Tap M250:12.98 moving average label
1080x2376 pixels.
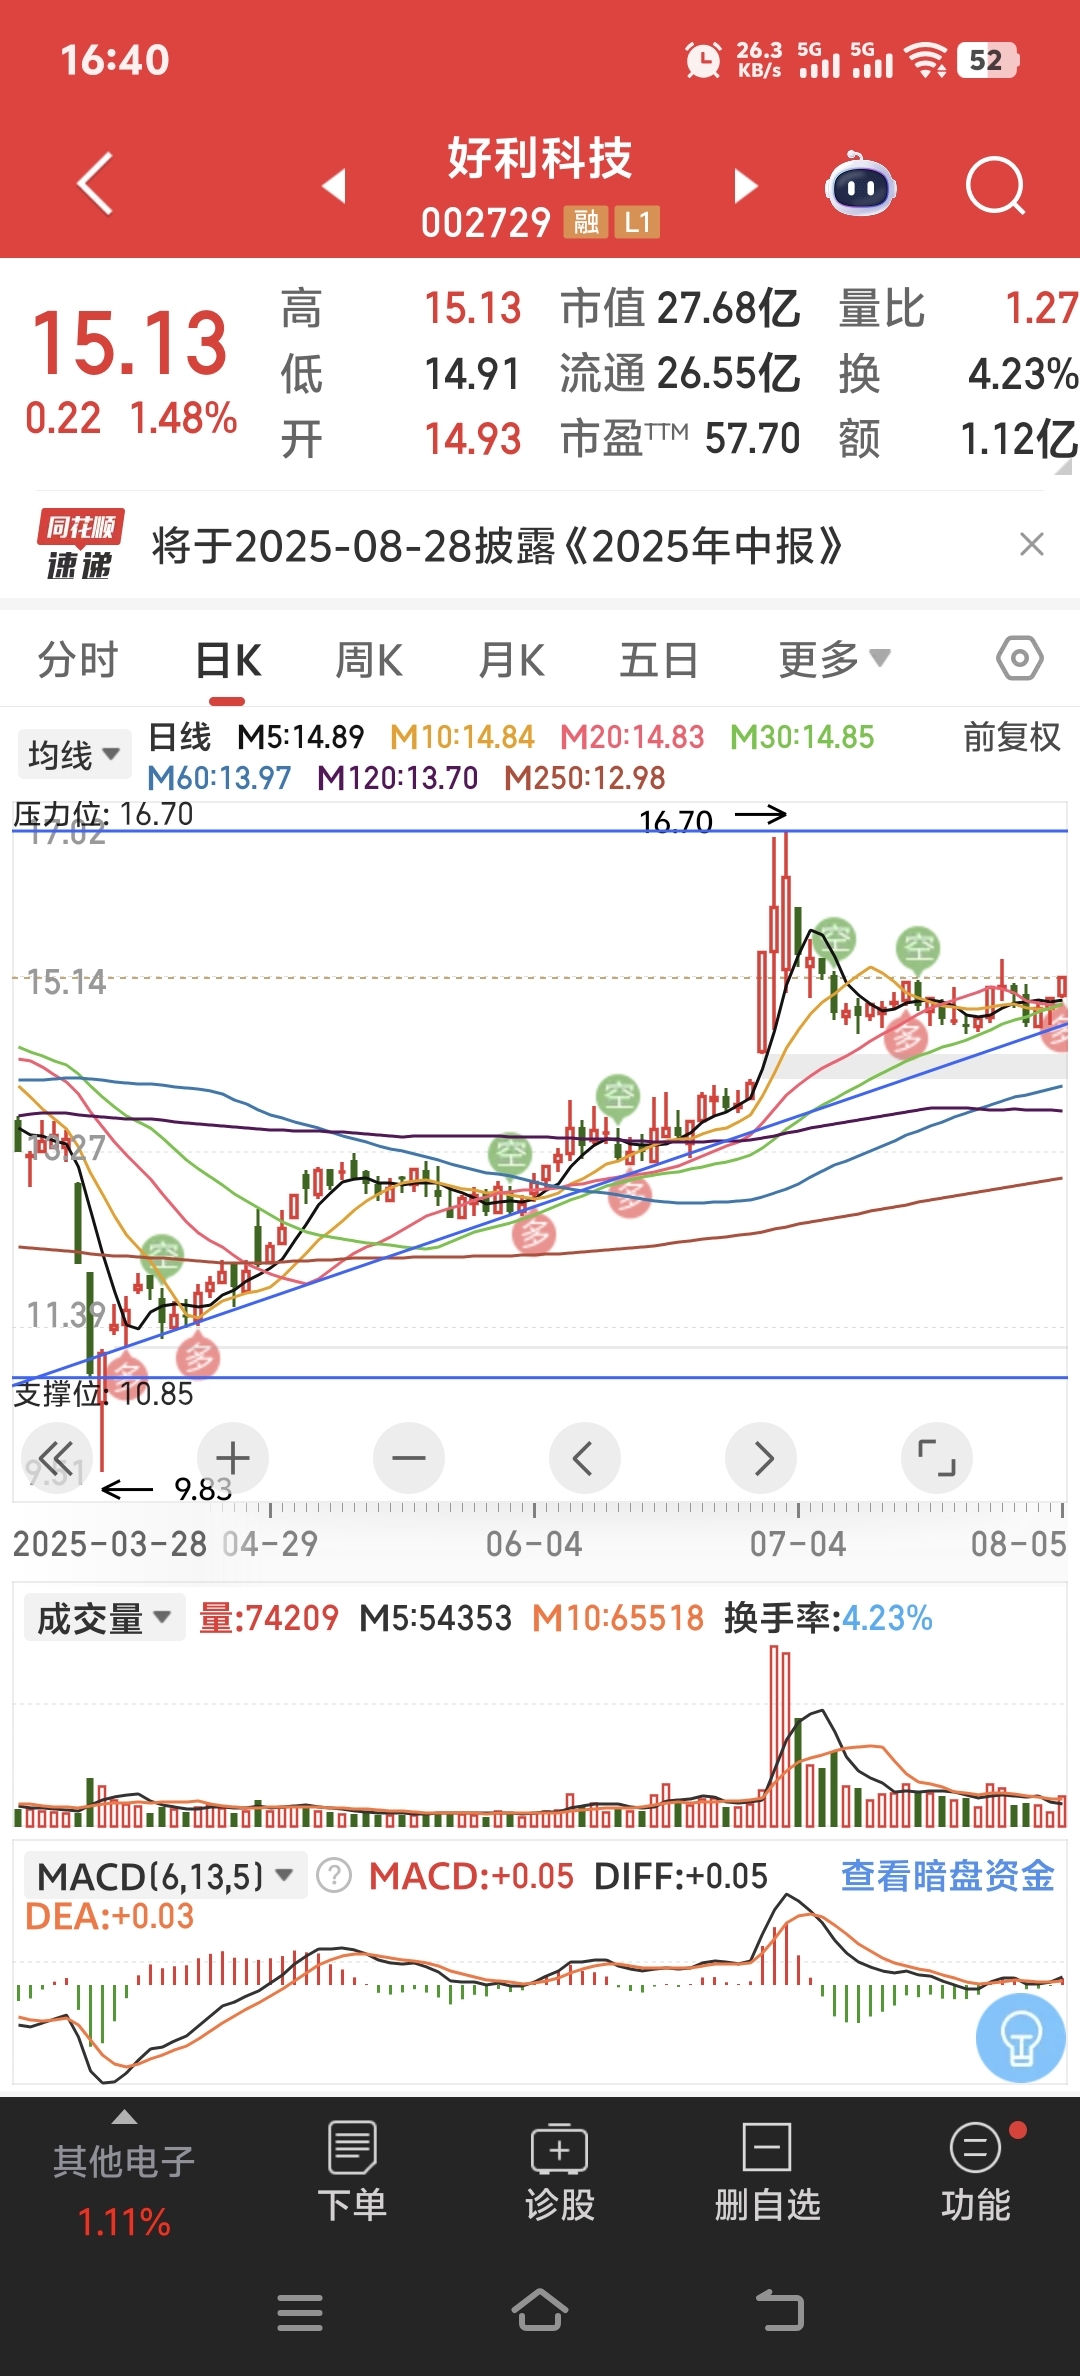(585, 778)
